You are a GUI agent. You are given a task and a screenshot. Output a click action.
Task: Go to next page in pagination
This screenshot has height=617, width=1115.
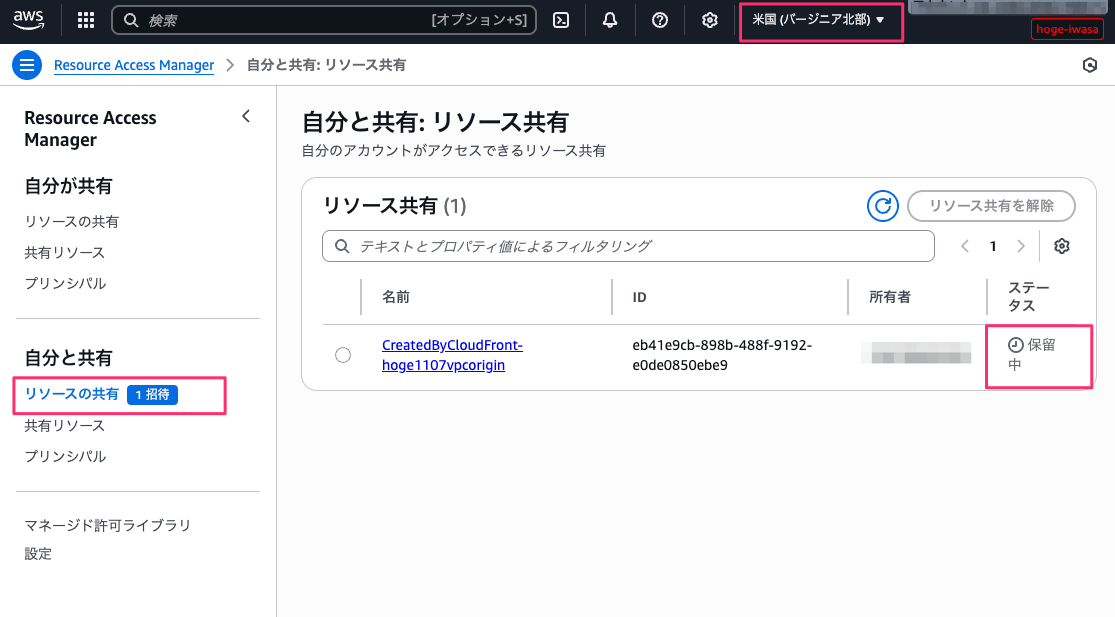1021,246
